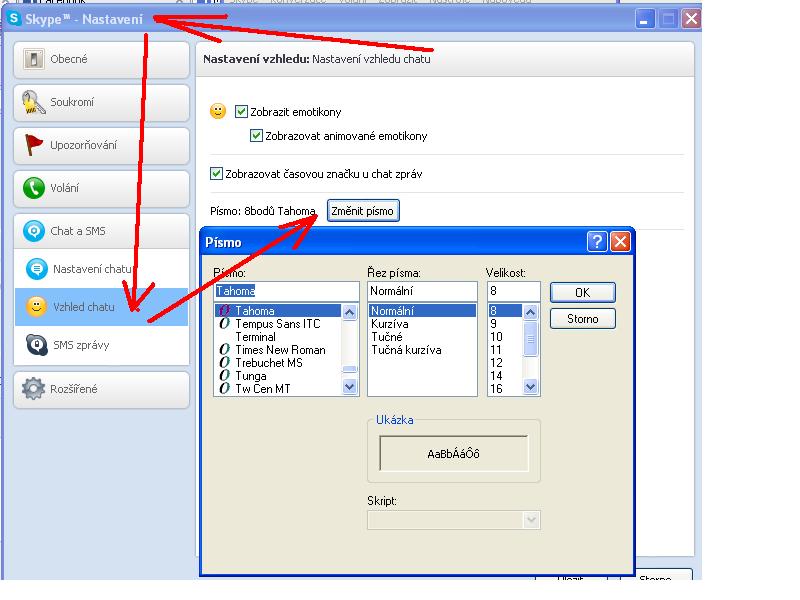Choose Tučné font style
The height and width of the screenshot is (600, 800).
tap(422, 337)
